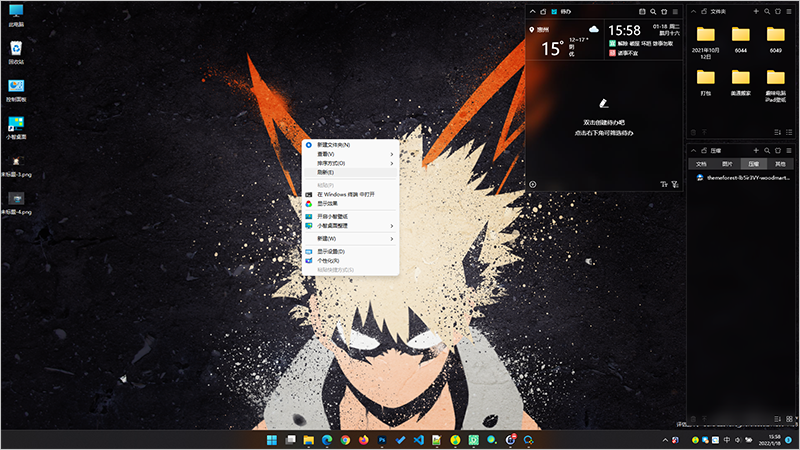Switch to the 其他 tab
800x450 pixels.
779,163
